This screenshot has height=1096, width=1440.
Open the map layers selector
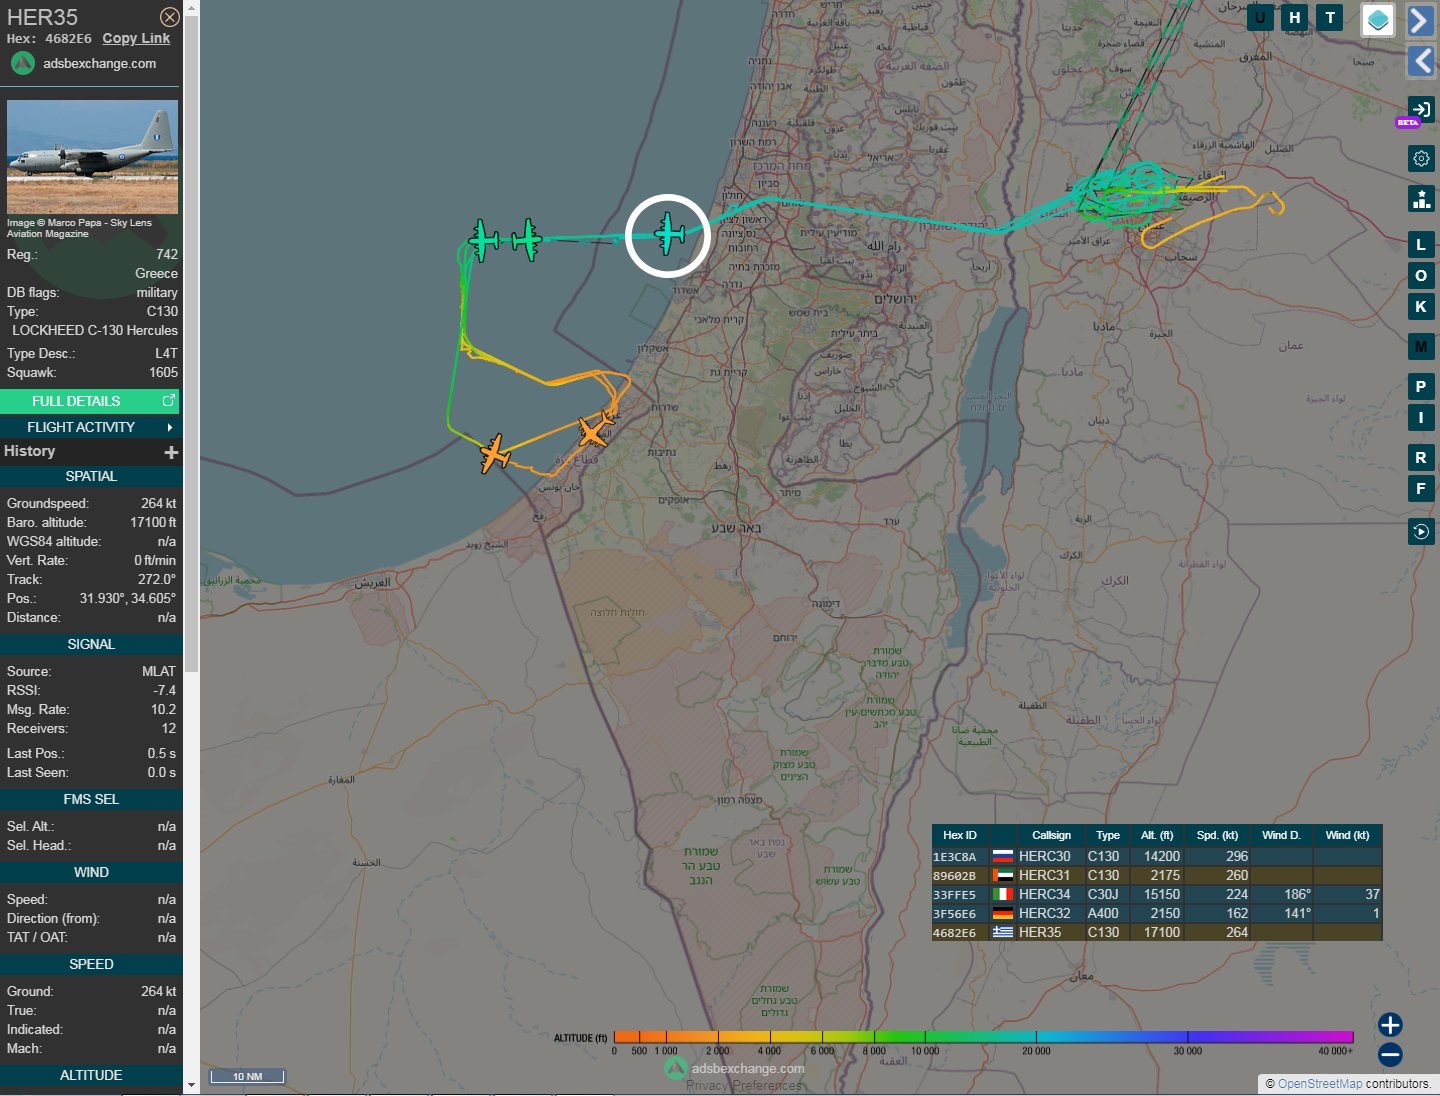pyautogui.click(x=1378, y=20)
